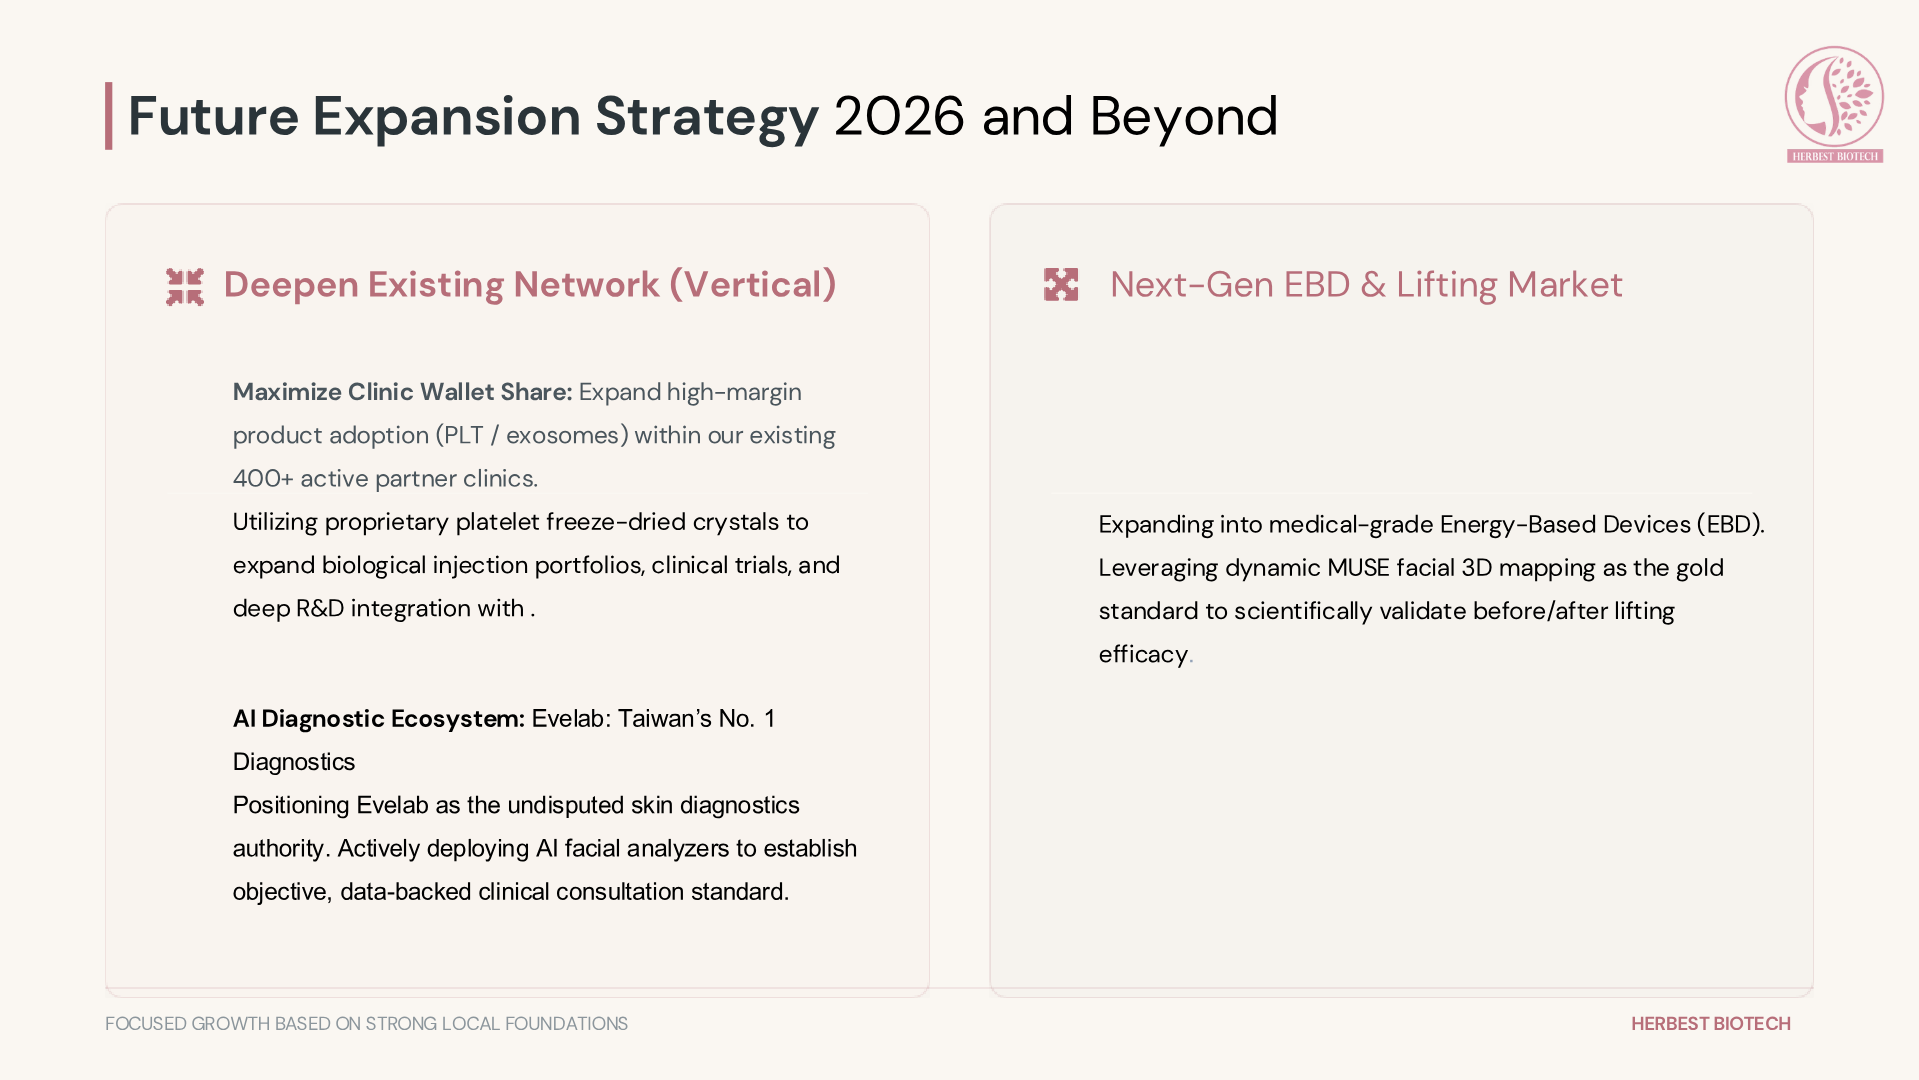Select the expand arrows icon beside Next-Gen EBD
1919x1080 pixels.
click(1061, 285)
